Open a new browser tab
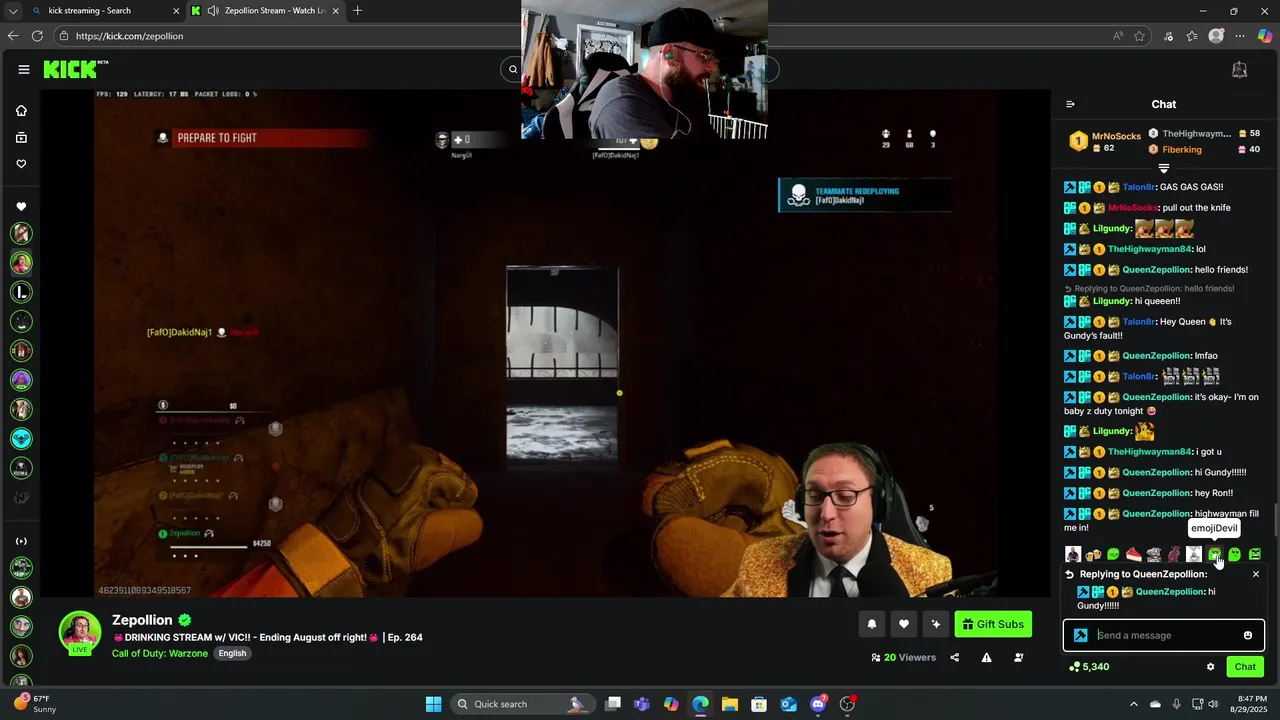Viewport: 1280px width, 720px height. (357, 11)
